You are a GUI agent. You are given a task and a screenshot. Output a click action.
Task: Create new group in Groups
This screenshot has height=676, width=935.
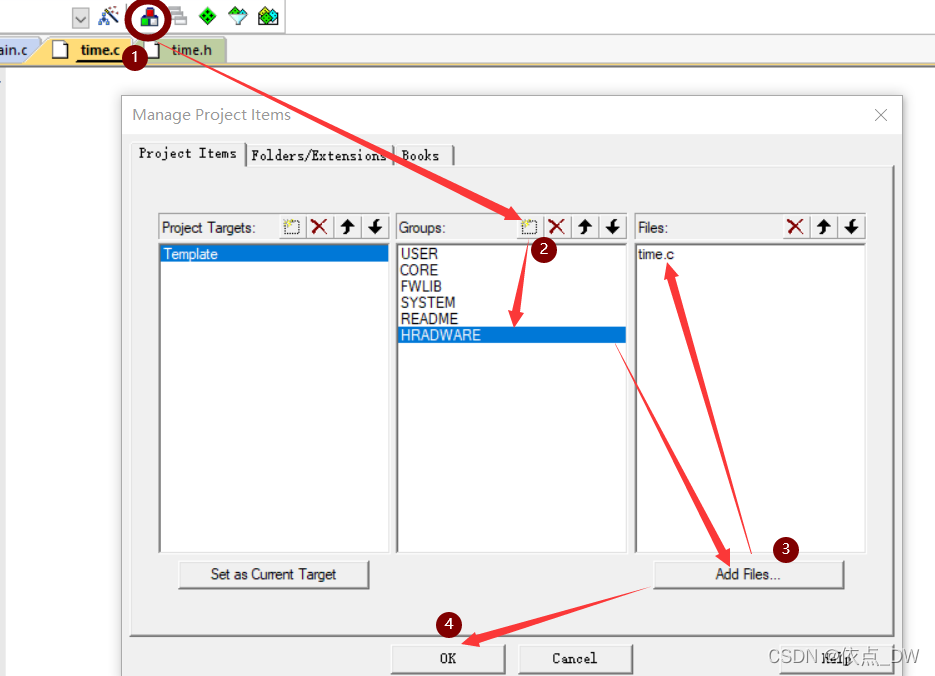tap(529, 227)
